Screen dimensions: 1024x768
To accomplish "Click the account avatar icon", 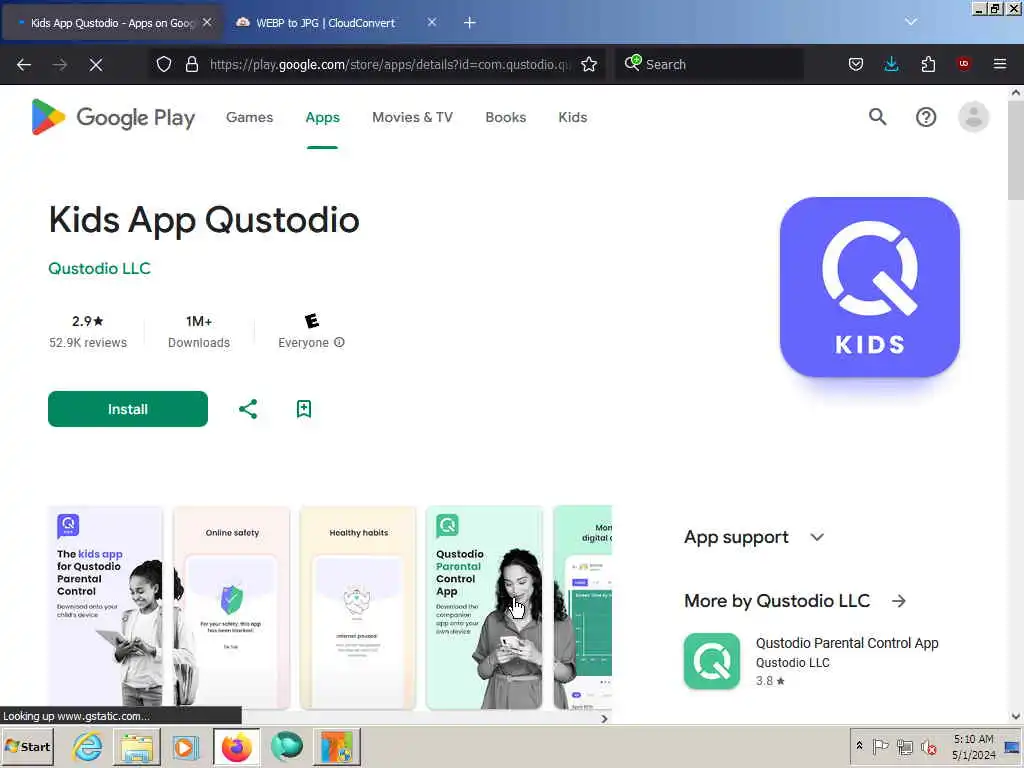I will [974, 118].
